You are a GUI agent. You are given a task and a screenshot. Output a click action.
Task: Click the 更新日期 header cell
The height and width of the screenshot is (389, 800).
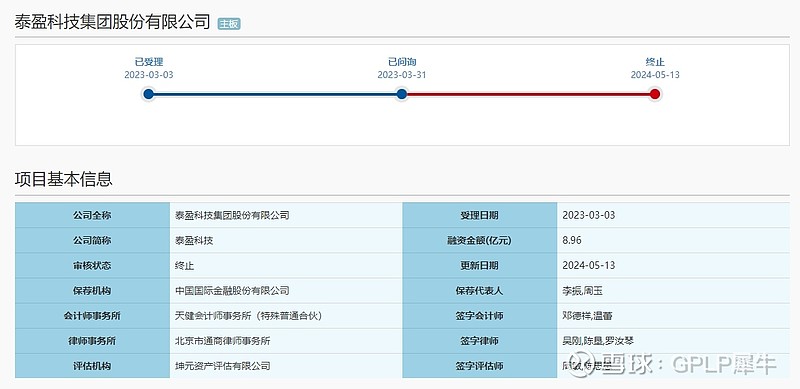coord(480,265)
